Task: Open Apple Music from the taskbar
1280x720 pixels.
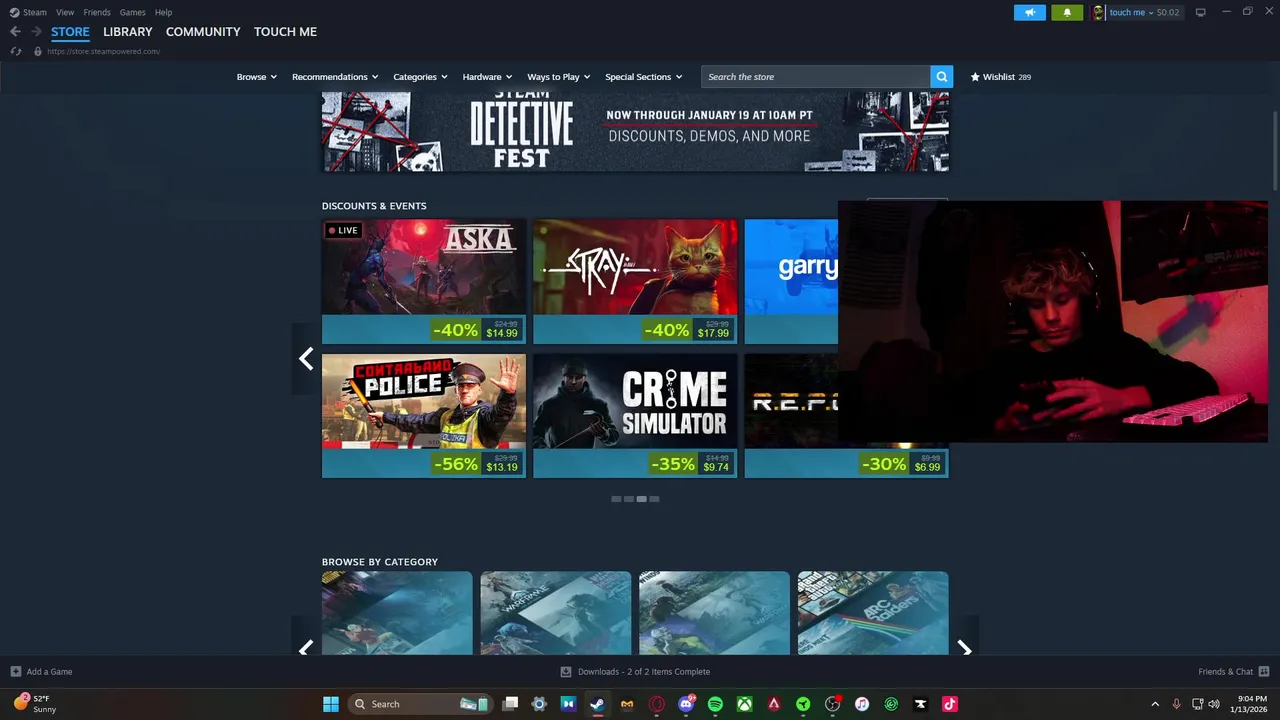Action: 862,704
